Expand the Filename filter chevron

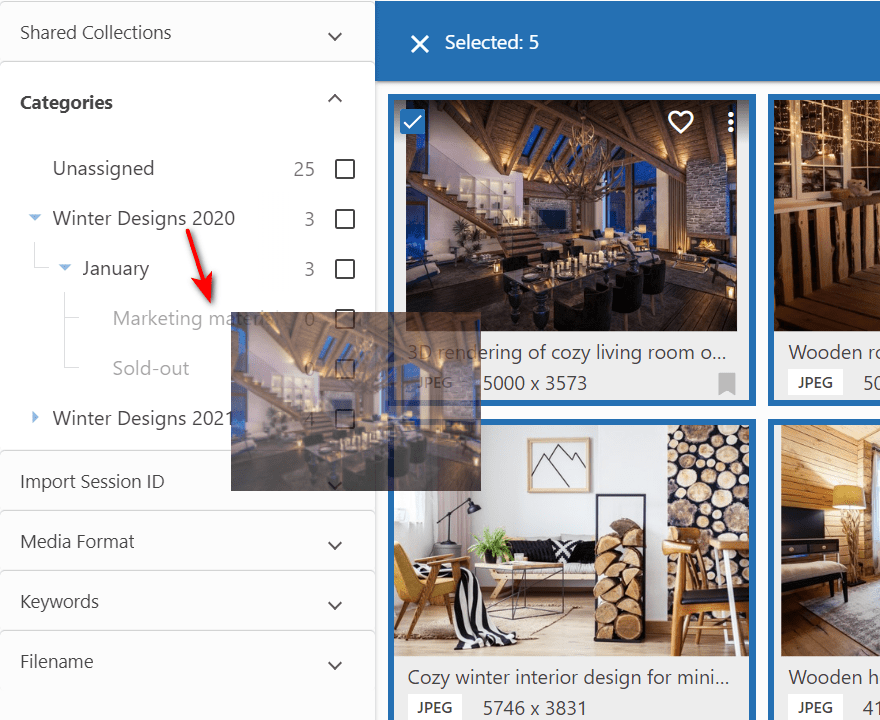335,666
